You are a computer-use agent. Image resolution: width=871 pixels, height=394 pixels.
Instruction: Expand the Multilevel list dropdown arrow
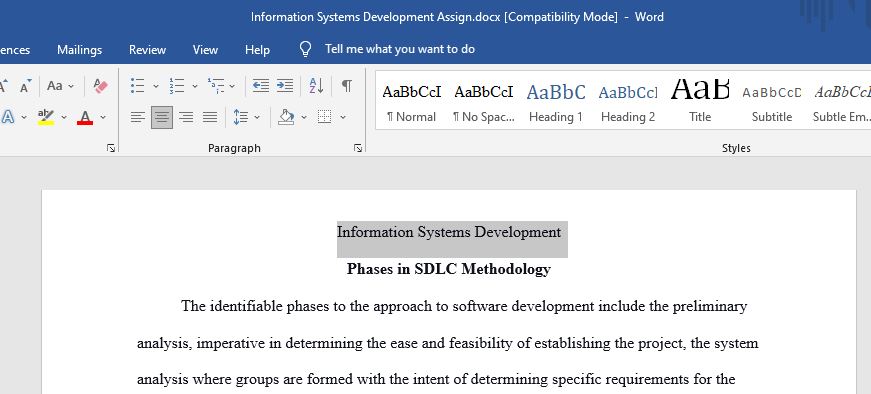click(232, 86)
